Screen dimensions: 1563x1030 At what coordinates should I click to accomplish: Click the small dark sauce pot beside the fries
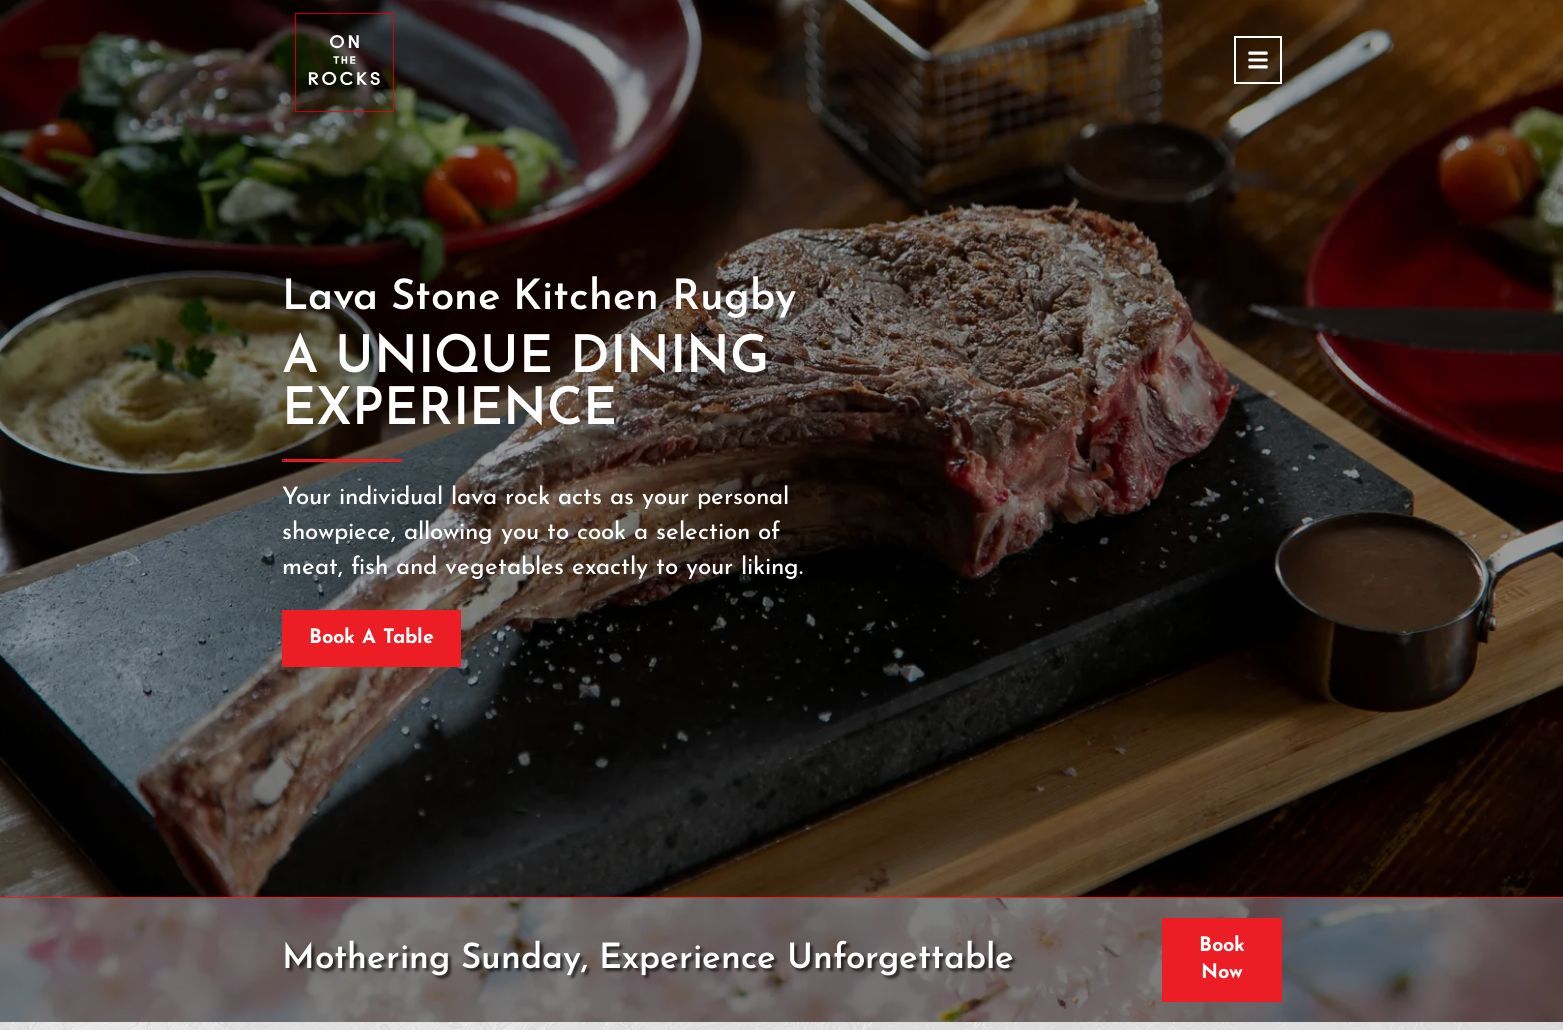tap(1150, 165)
